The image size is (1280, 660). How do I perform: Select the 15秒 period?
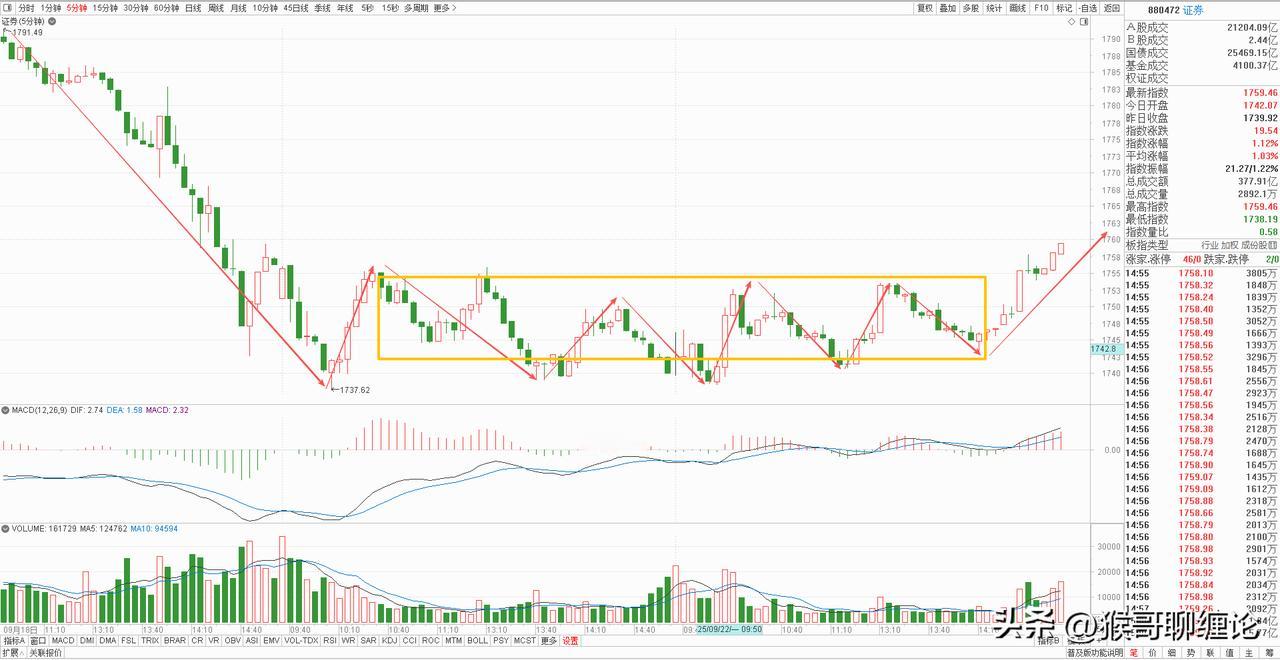tap(390, 8)
